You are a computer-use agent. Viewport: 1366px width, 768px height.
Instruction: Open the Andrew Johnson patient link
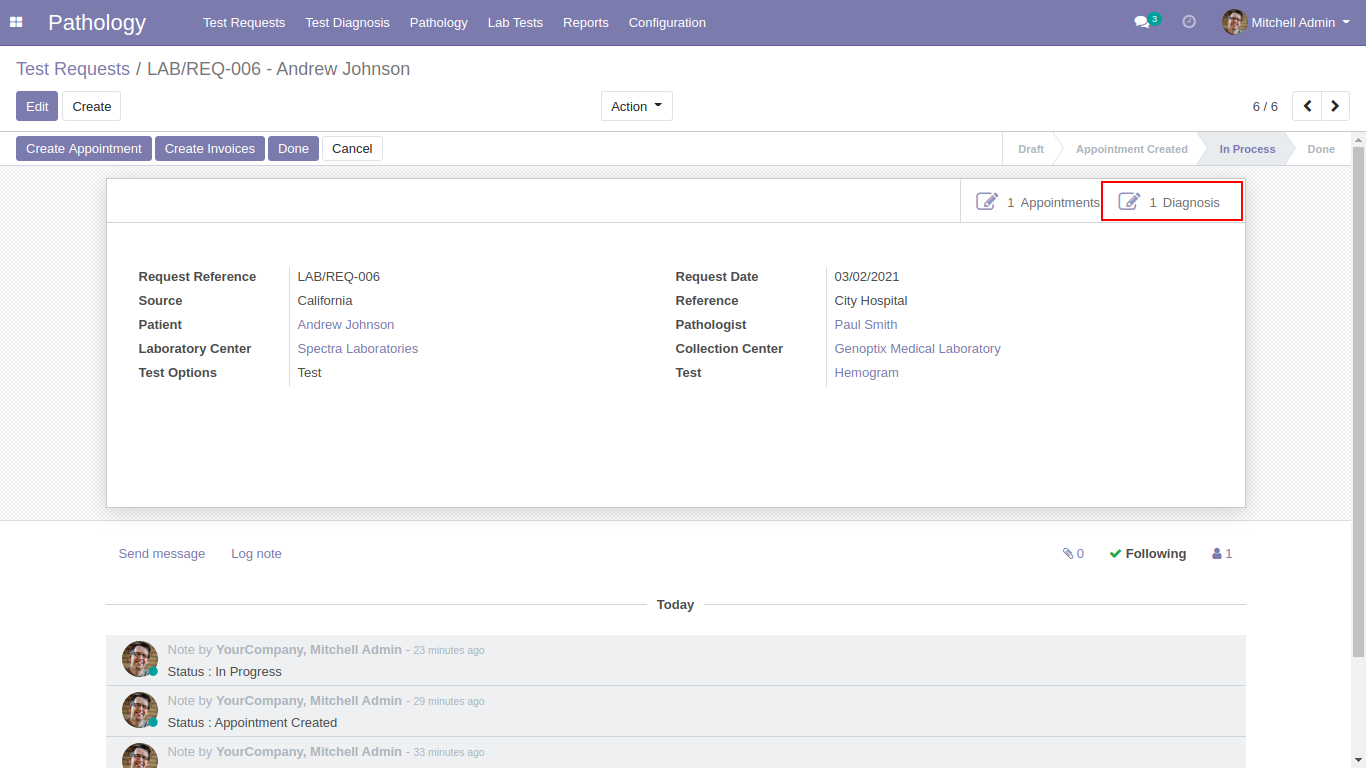tap(346, 325)
